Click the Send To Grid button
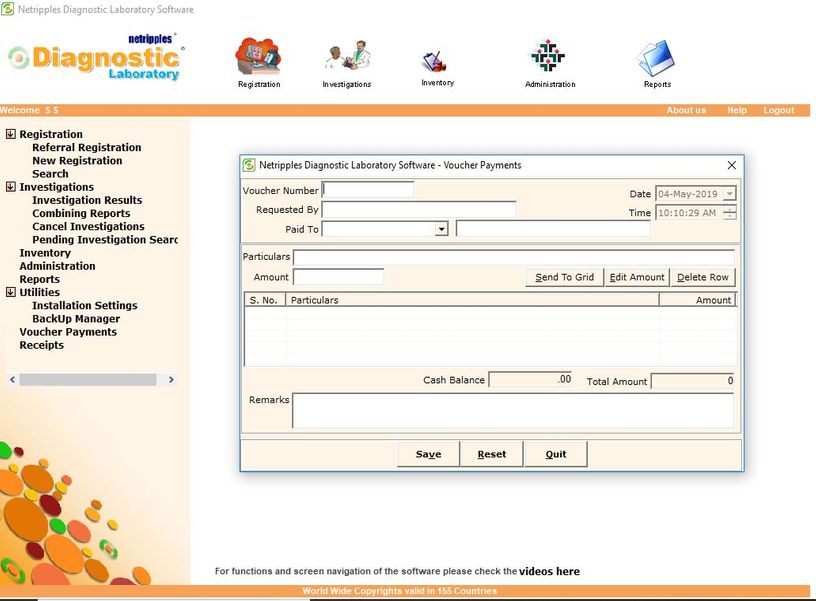 565,277
